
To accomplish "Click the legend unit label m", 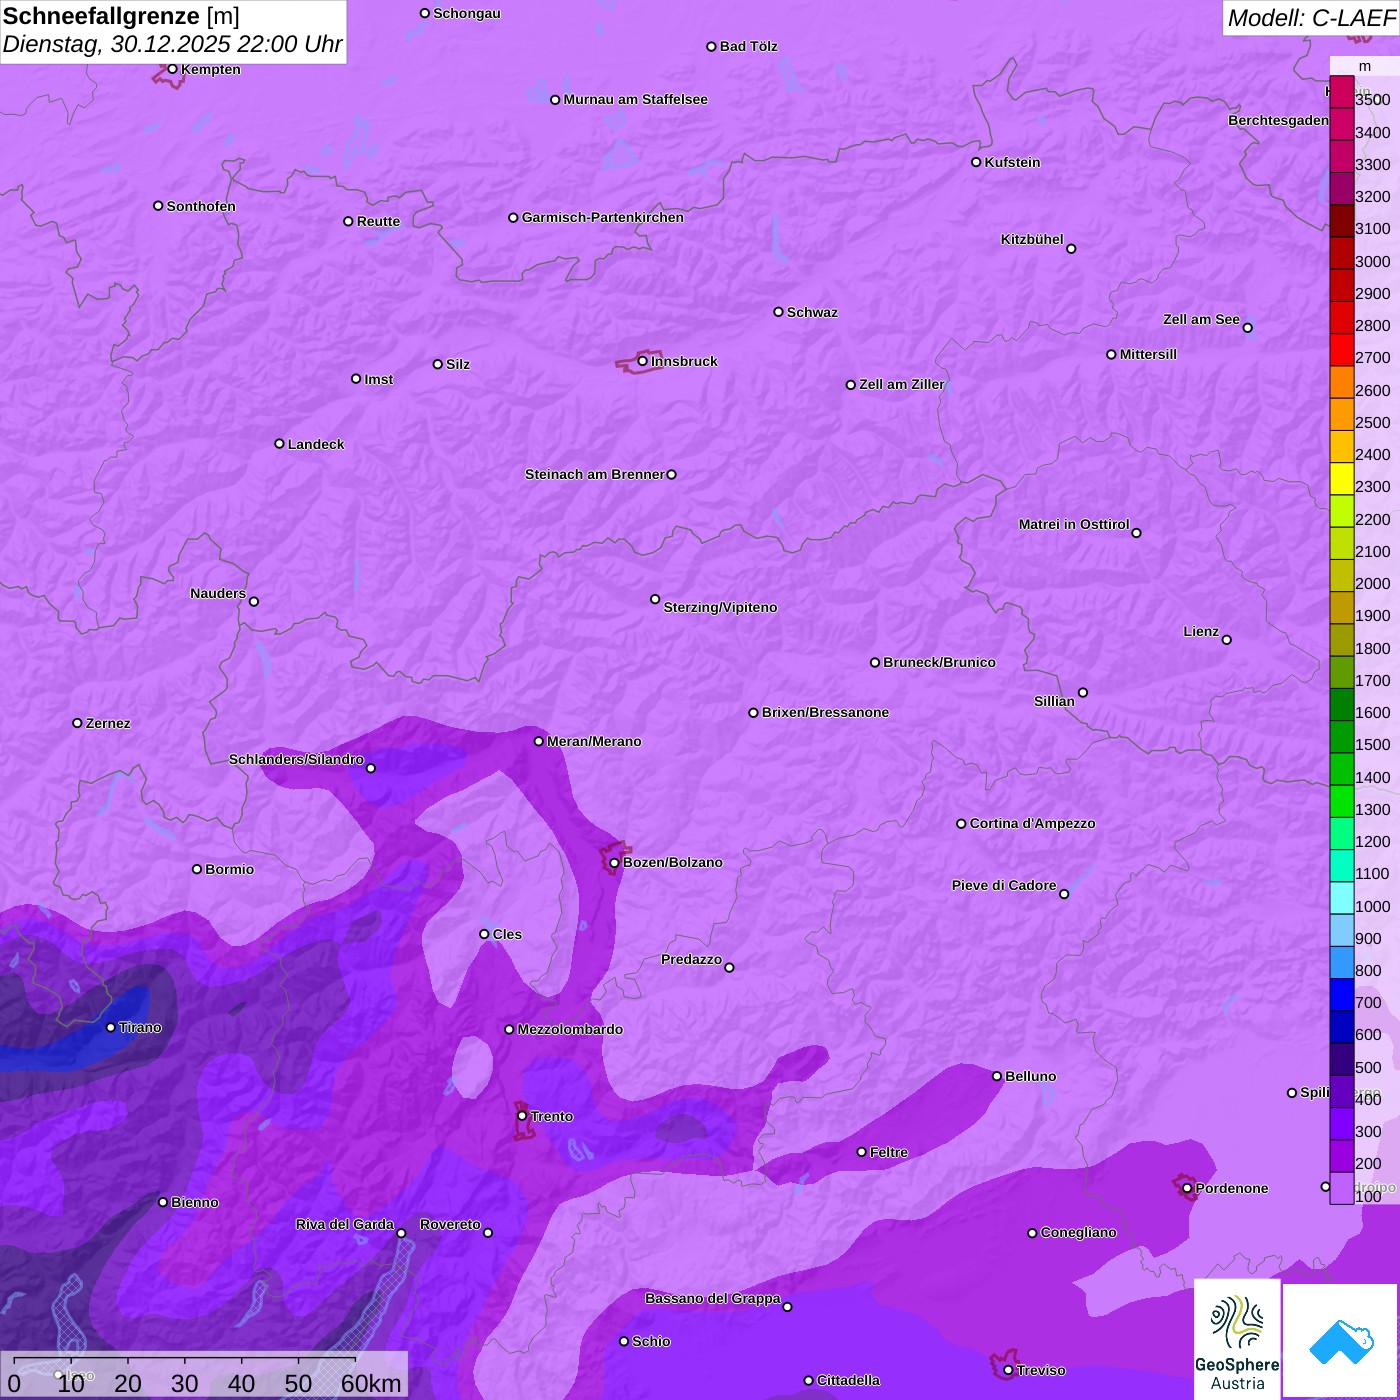I will 1364,66.
